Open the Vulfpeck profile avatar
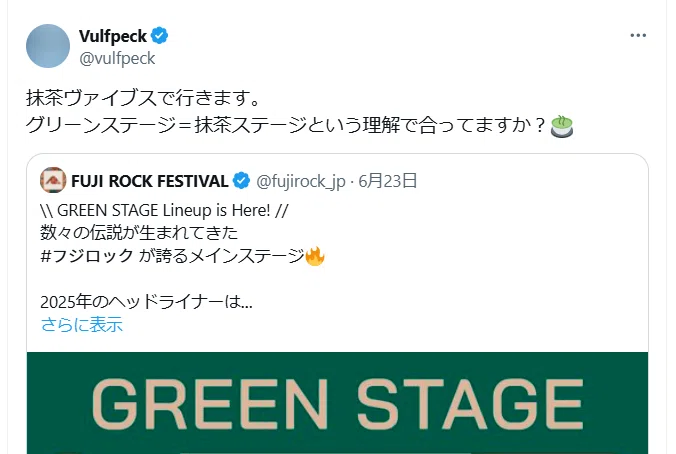 tap(48, 46)
